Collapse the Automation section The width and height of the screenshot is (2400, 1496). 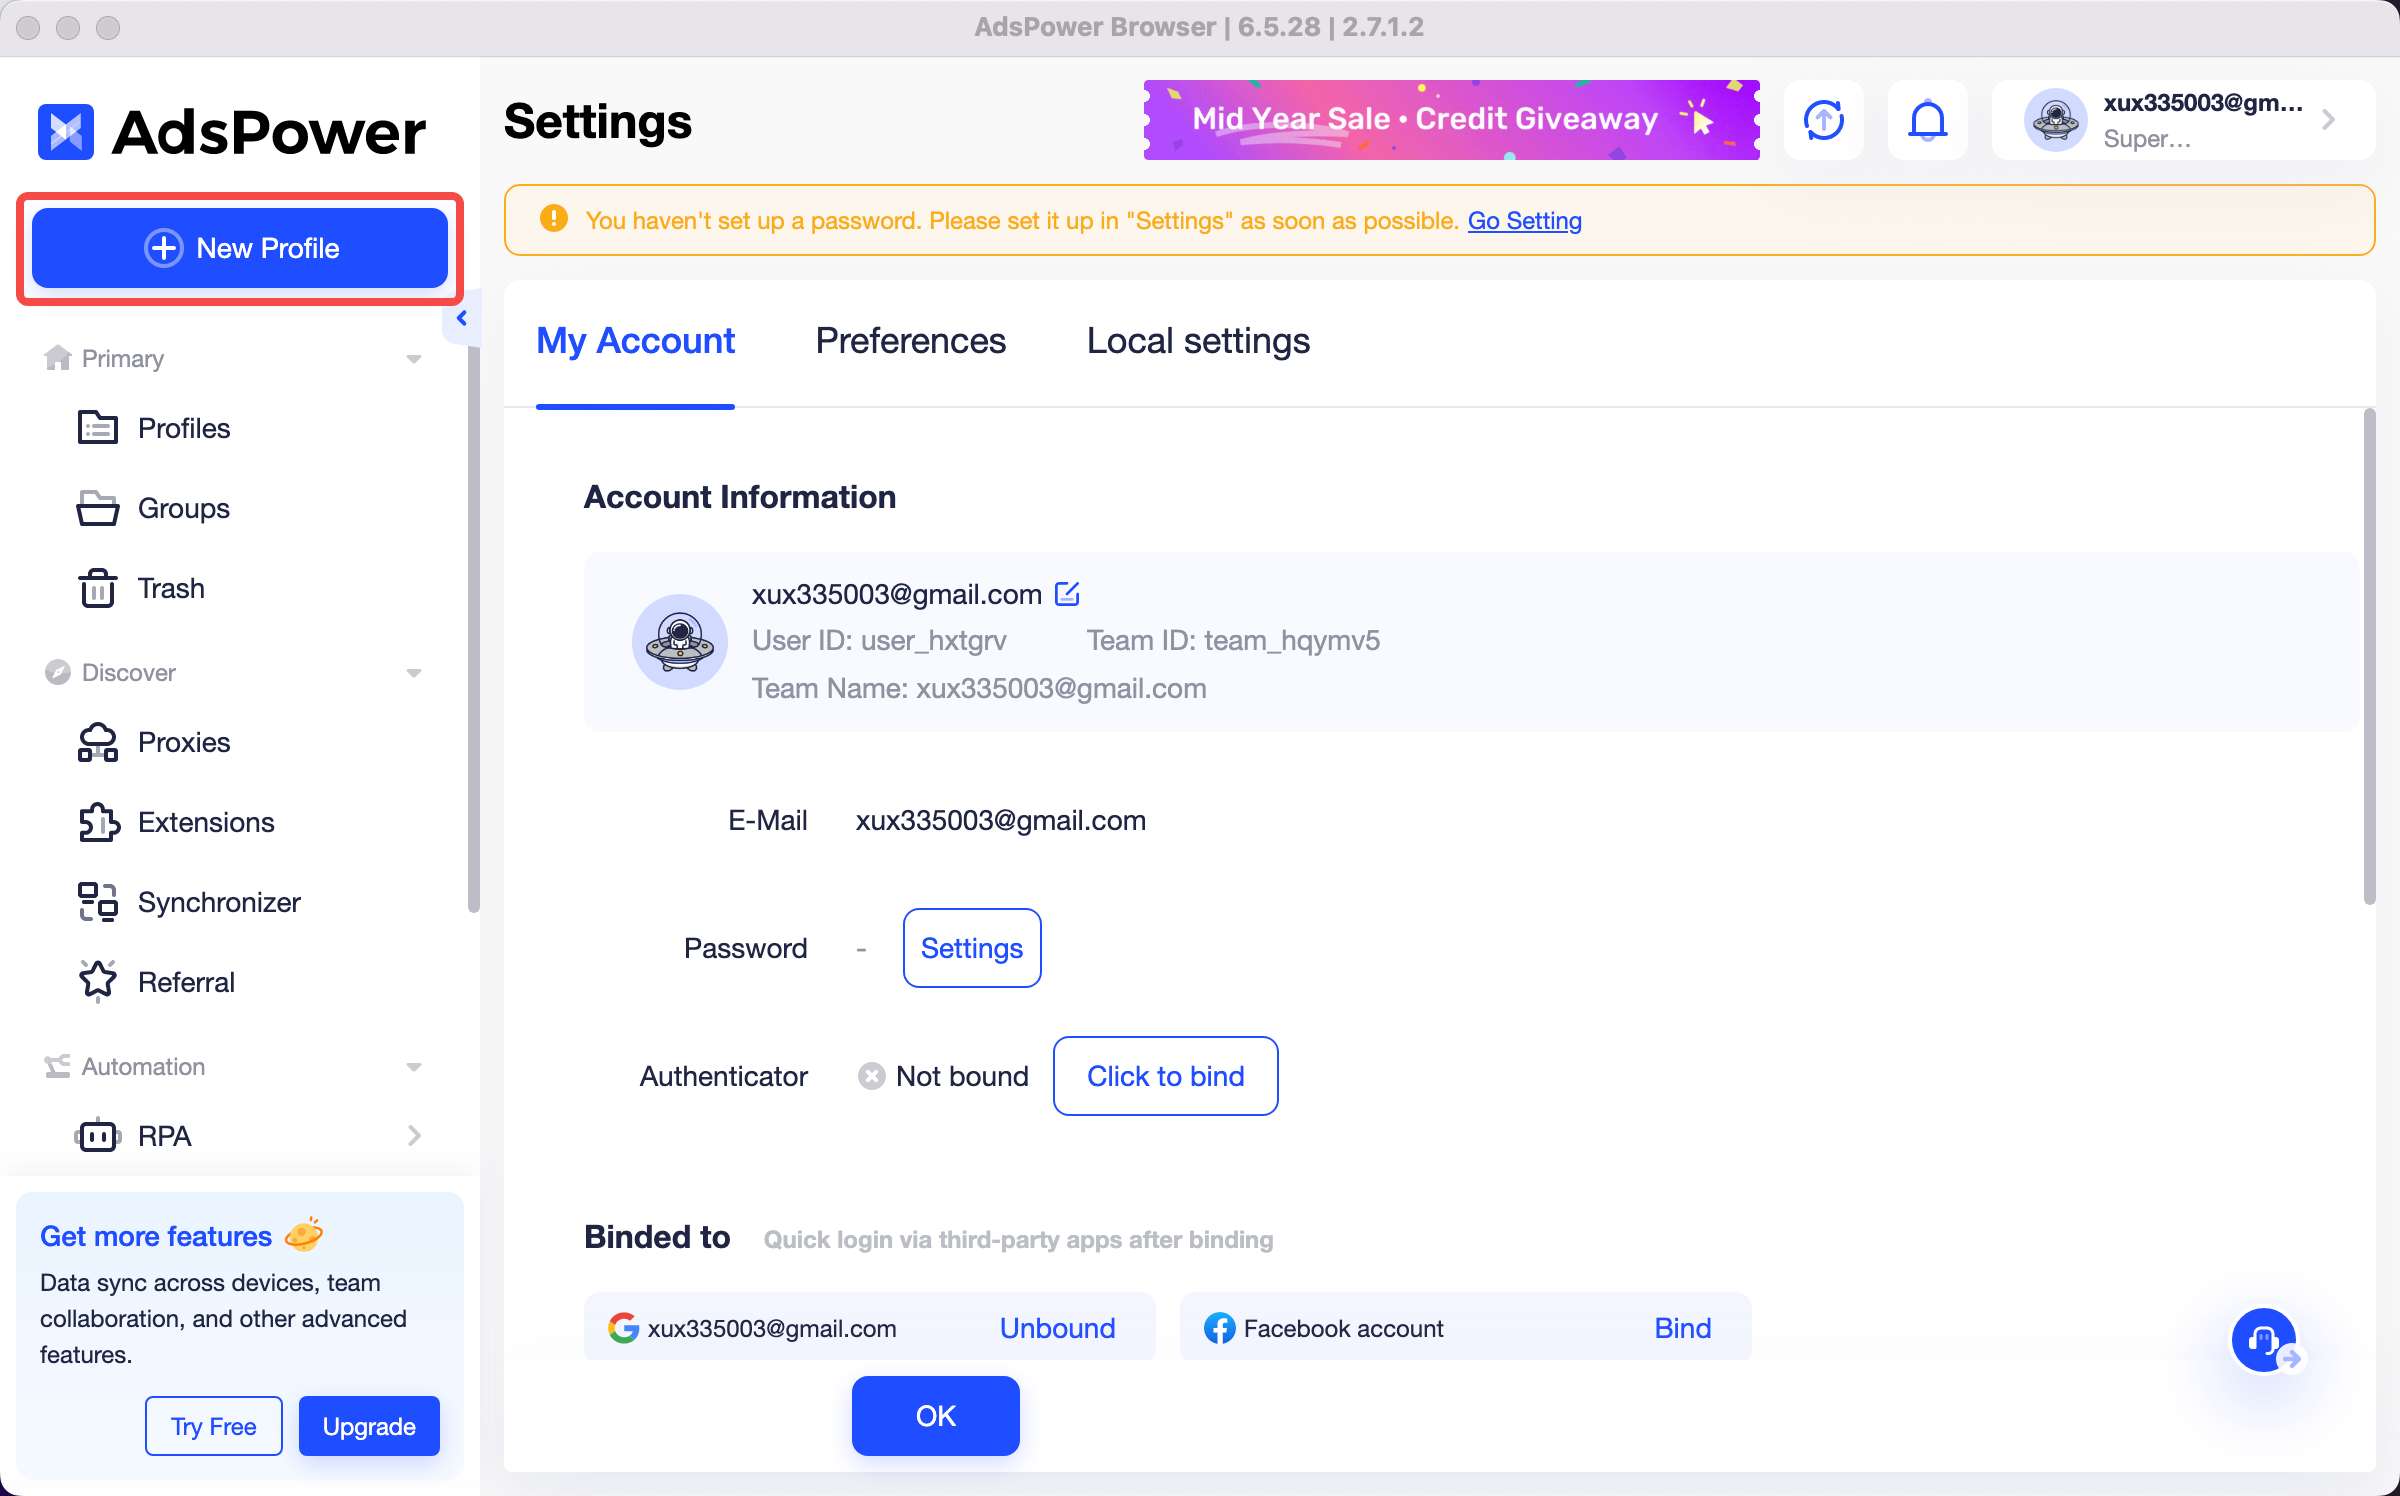click(414, 1067)
